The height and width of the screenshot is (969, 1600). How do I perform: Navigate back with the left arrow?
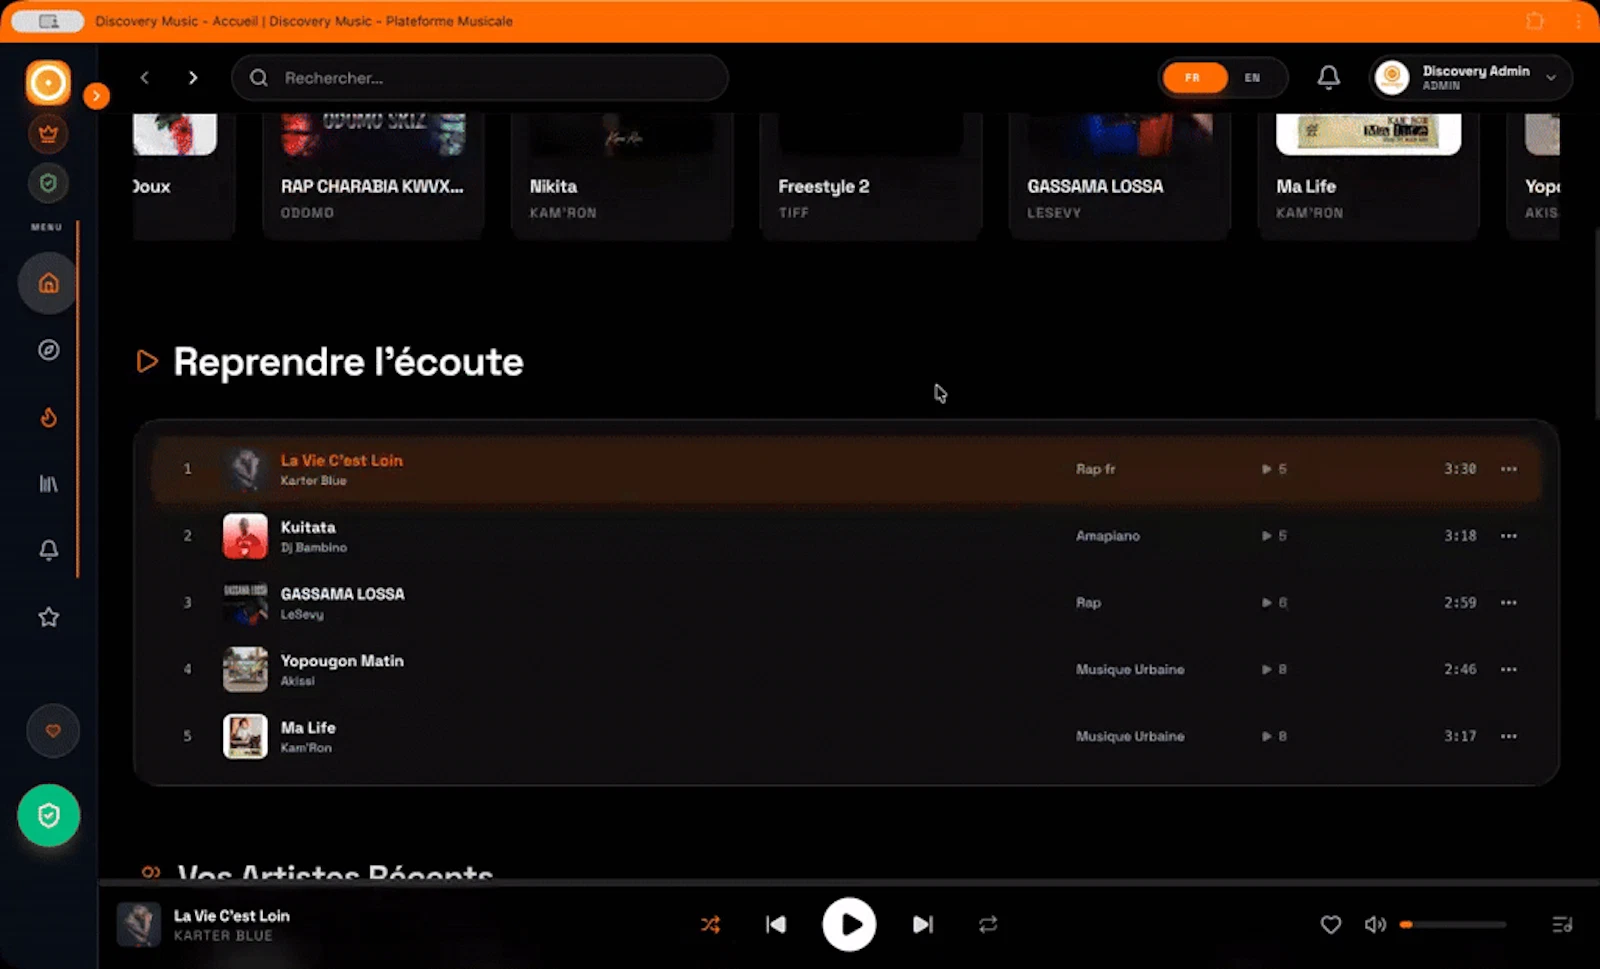click(145, 78)
